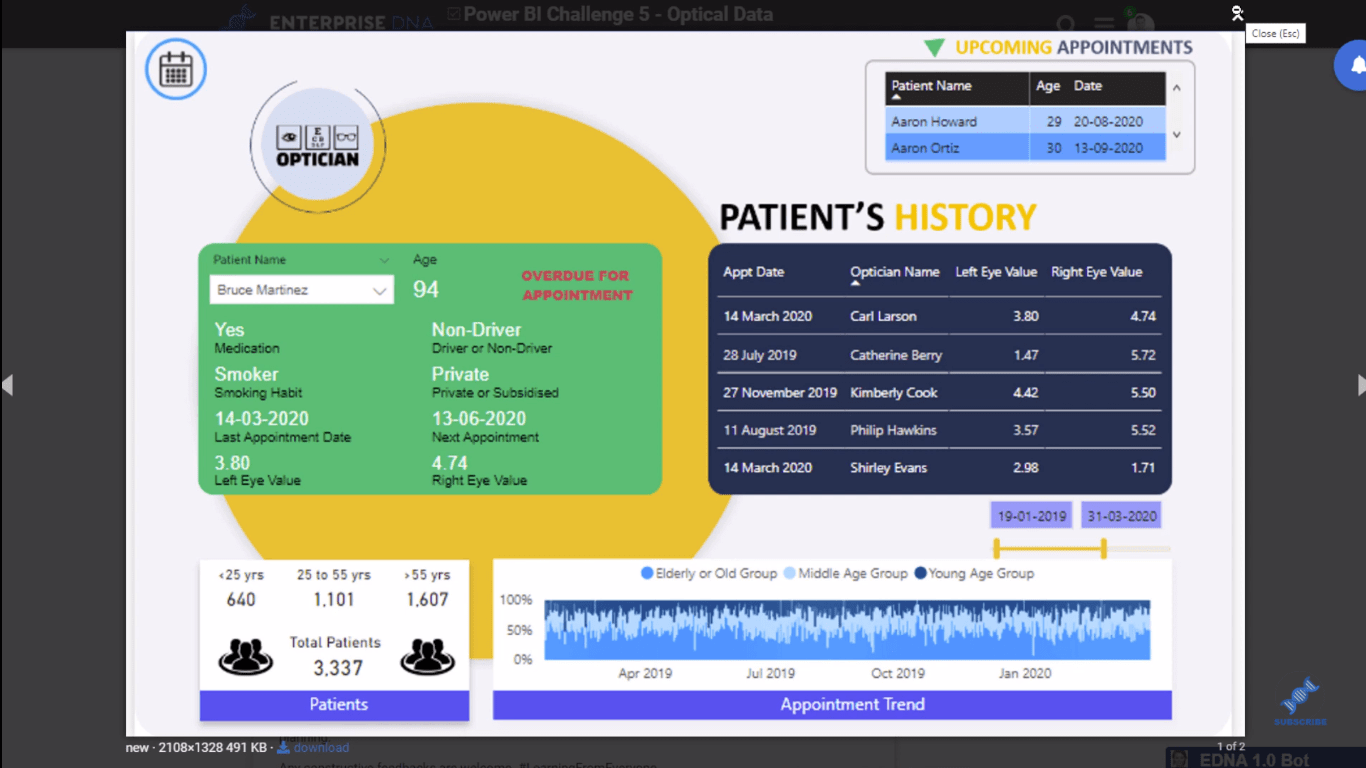Toggle Middle Age Group legend item
The image size is (1366, 768).
(x=845, y=574)
